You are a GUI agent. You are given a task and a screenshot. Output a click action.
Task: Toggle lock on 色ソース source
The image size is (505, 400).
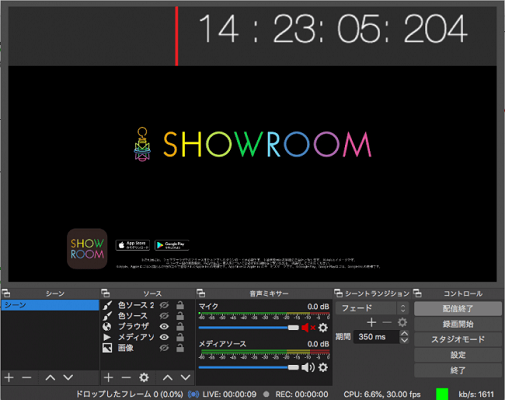point(180,316)
